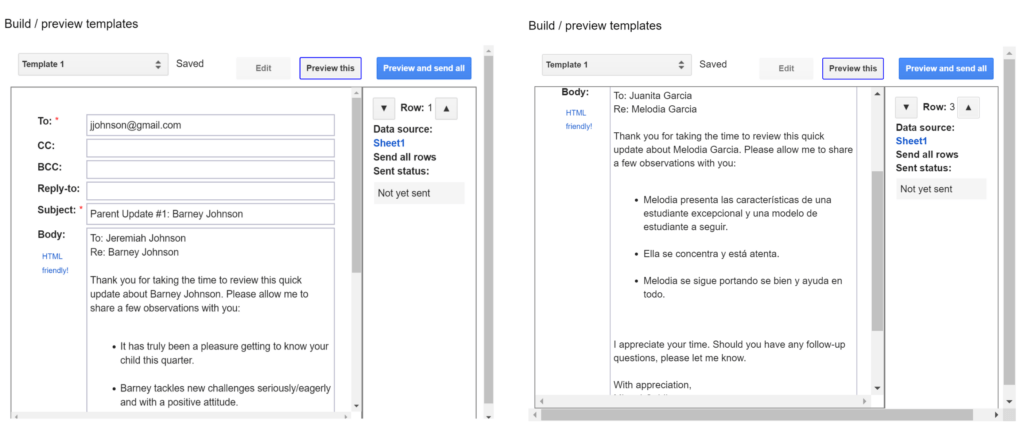The width and height of the screenshot is (1024, 433).
Task: Click Edit button in right panel
Action: (x=786, y=68)
